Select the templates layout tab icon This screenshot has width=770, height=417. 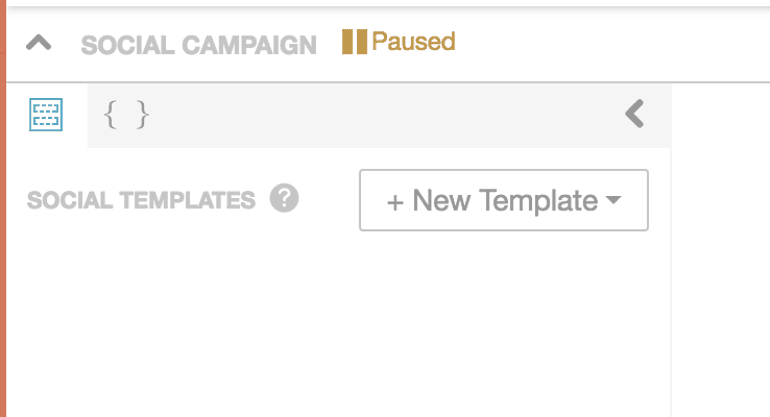[46, 115]
